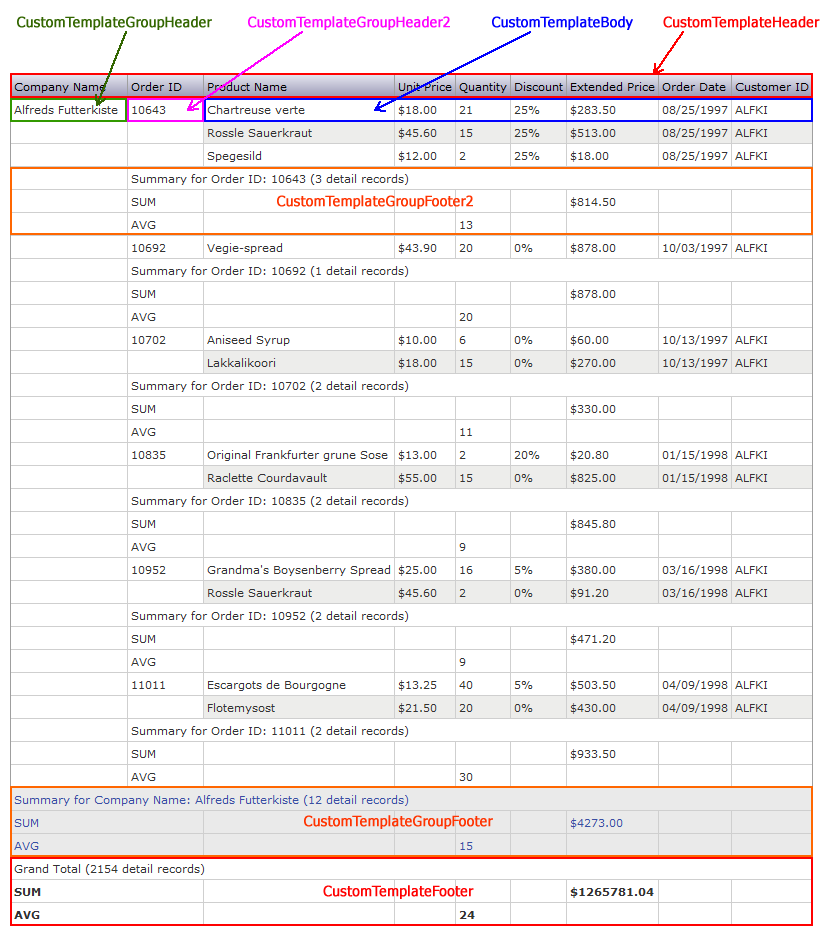Screen dimensions: 828x936
Task: Click the Company Name column header
Action: click(x=59, y=87)
